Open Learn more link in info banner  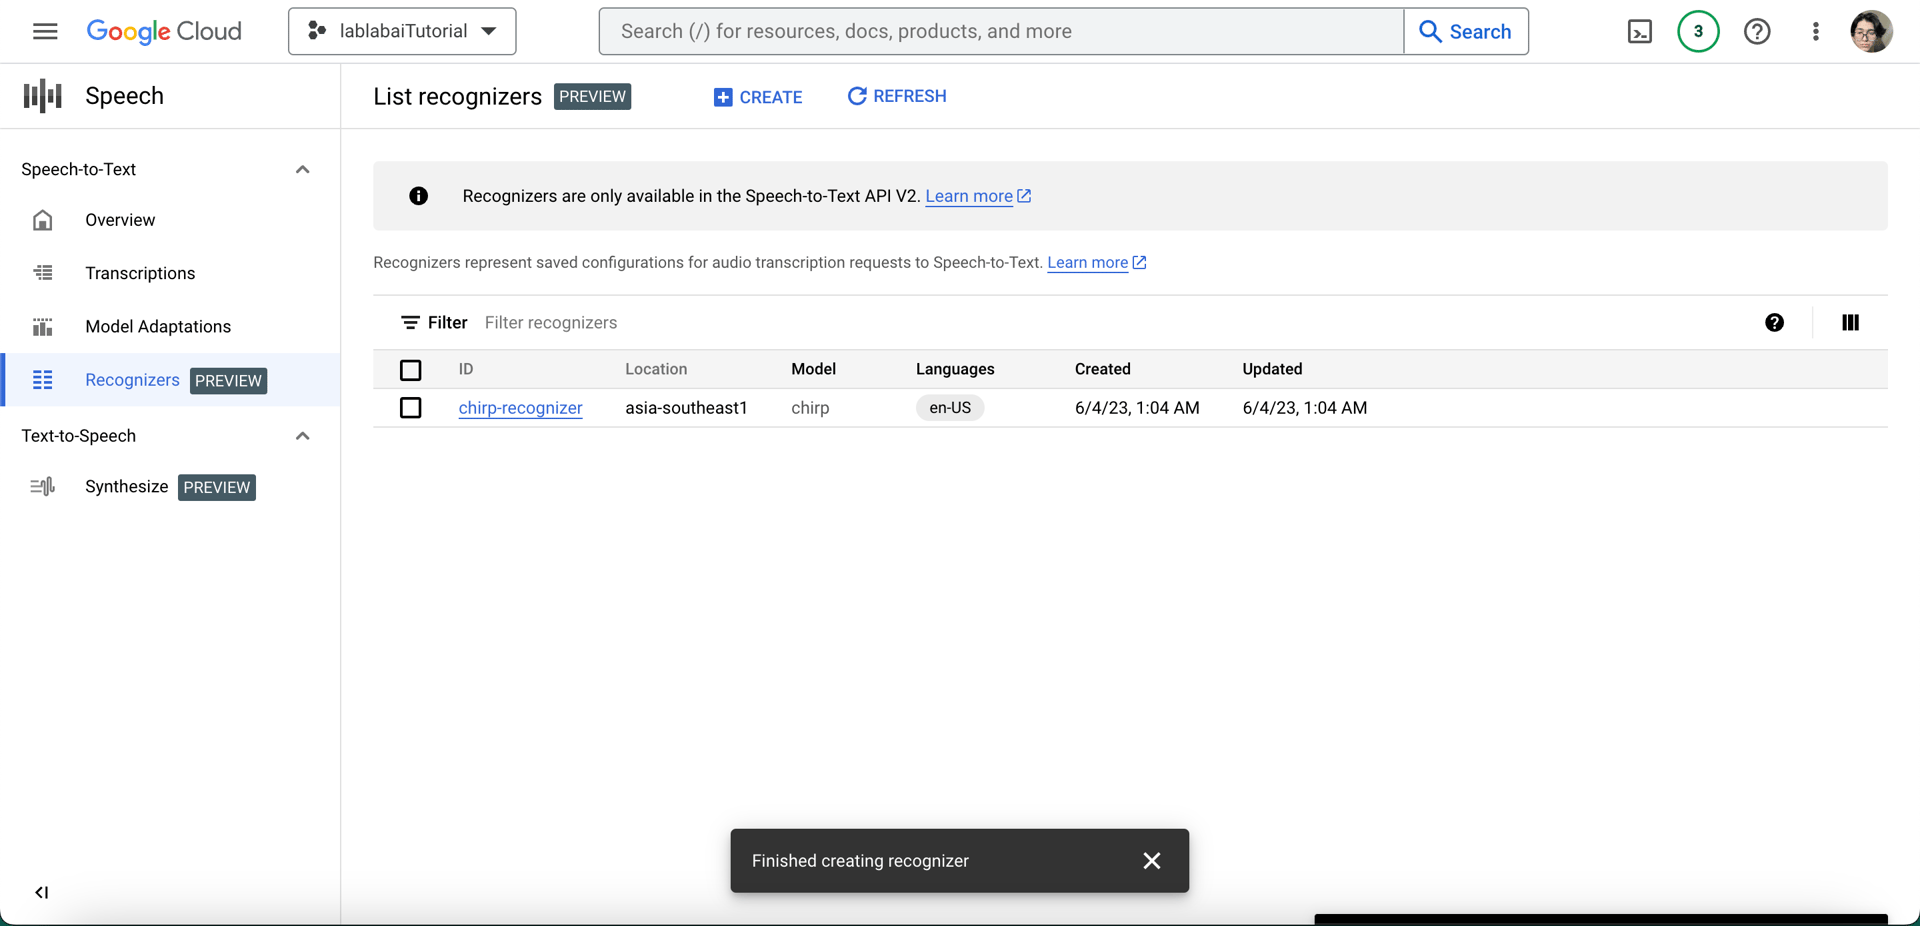(978, 196)
